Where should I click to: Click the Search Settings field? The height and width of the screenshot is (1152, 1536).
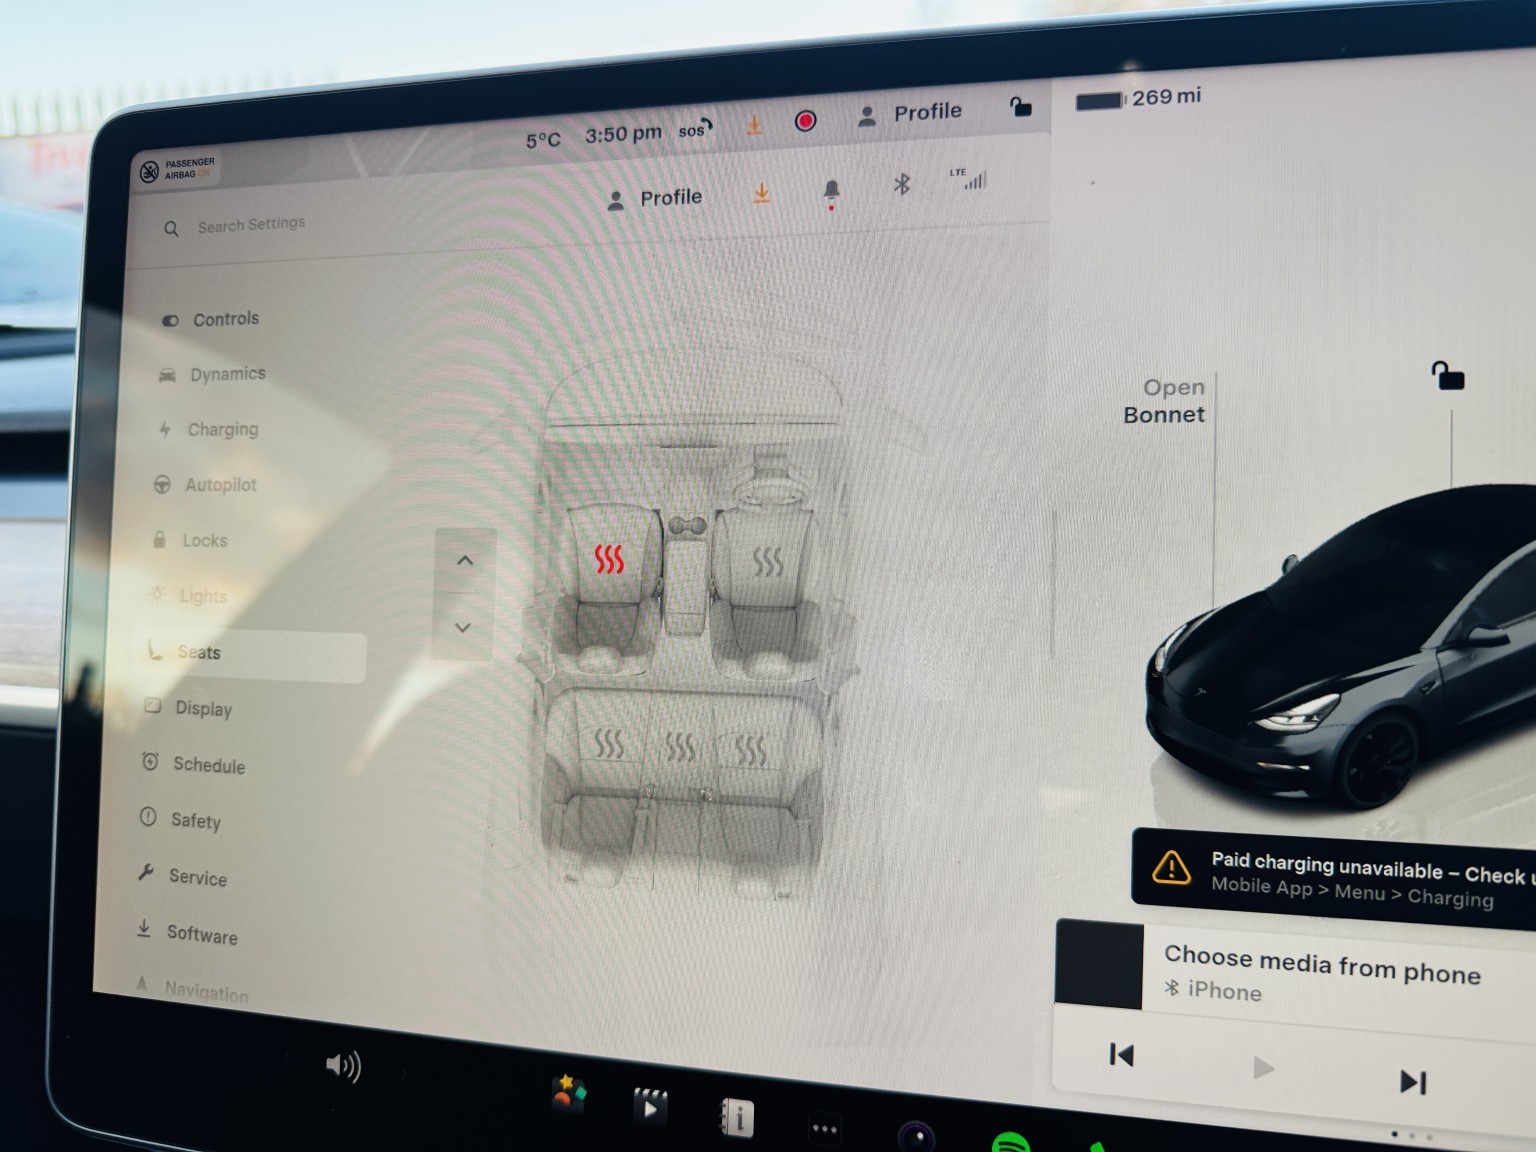click(250, 225)
